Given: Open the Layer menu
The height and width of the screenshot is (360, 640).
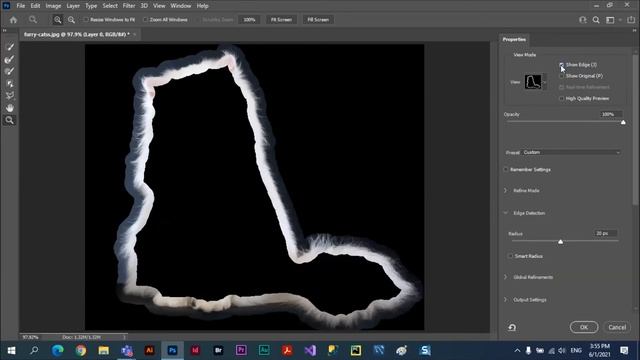Looking at the screenshot, I should [x=73, y=6].
